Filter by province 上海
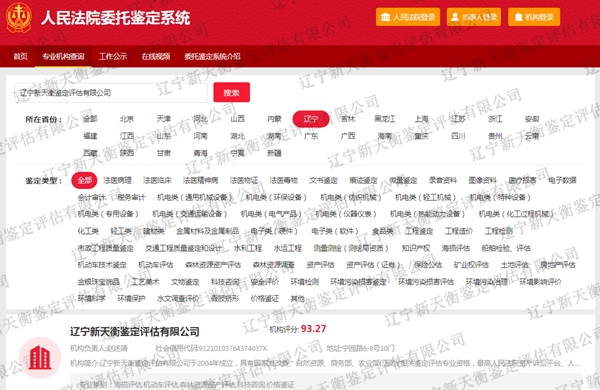 click(x=421, y=119)
